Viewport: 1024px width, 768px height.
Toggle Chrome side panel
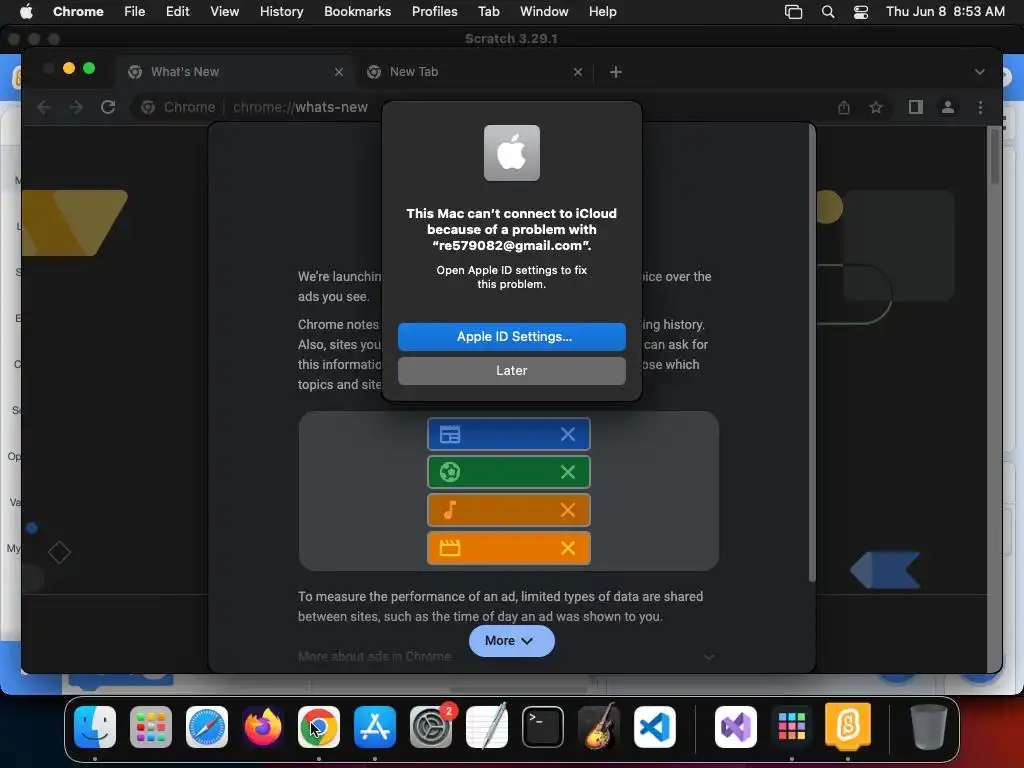click(x=916, y=107)
